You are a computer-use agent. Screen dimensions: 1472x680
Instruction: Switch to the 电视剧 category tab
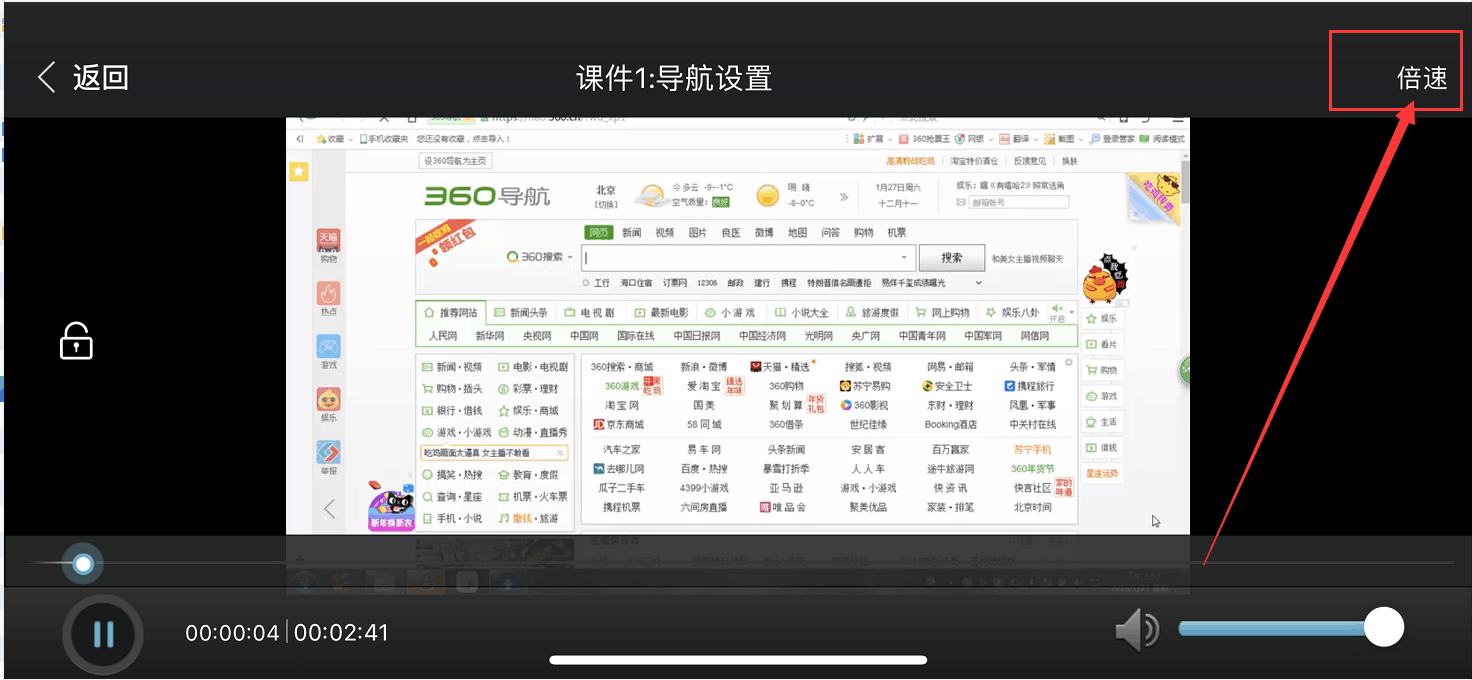coord(590,312)
